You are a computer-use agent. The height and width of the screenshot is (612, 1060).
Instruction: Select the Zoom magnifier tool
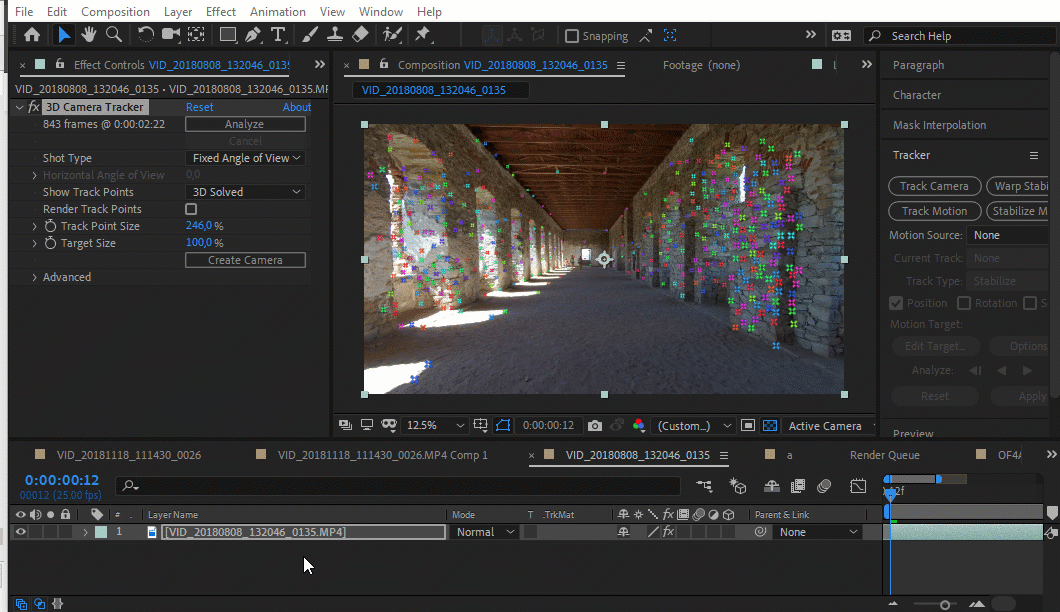(x=114, y=35)
